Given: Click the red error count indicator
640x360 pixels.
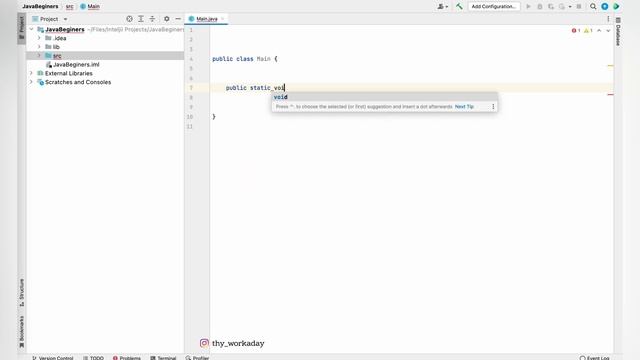Looking at the screenshot, I should tap(576, 31).
